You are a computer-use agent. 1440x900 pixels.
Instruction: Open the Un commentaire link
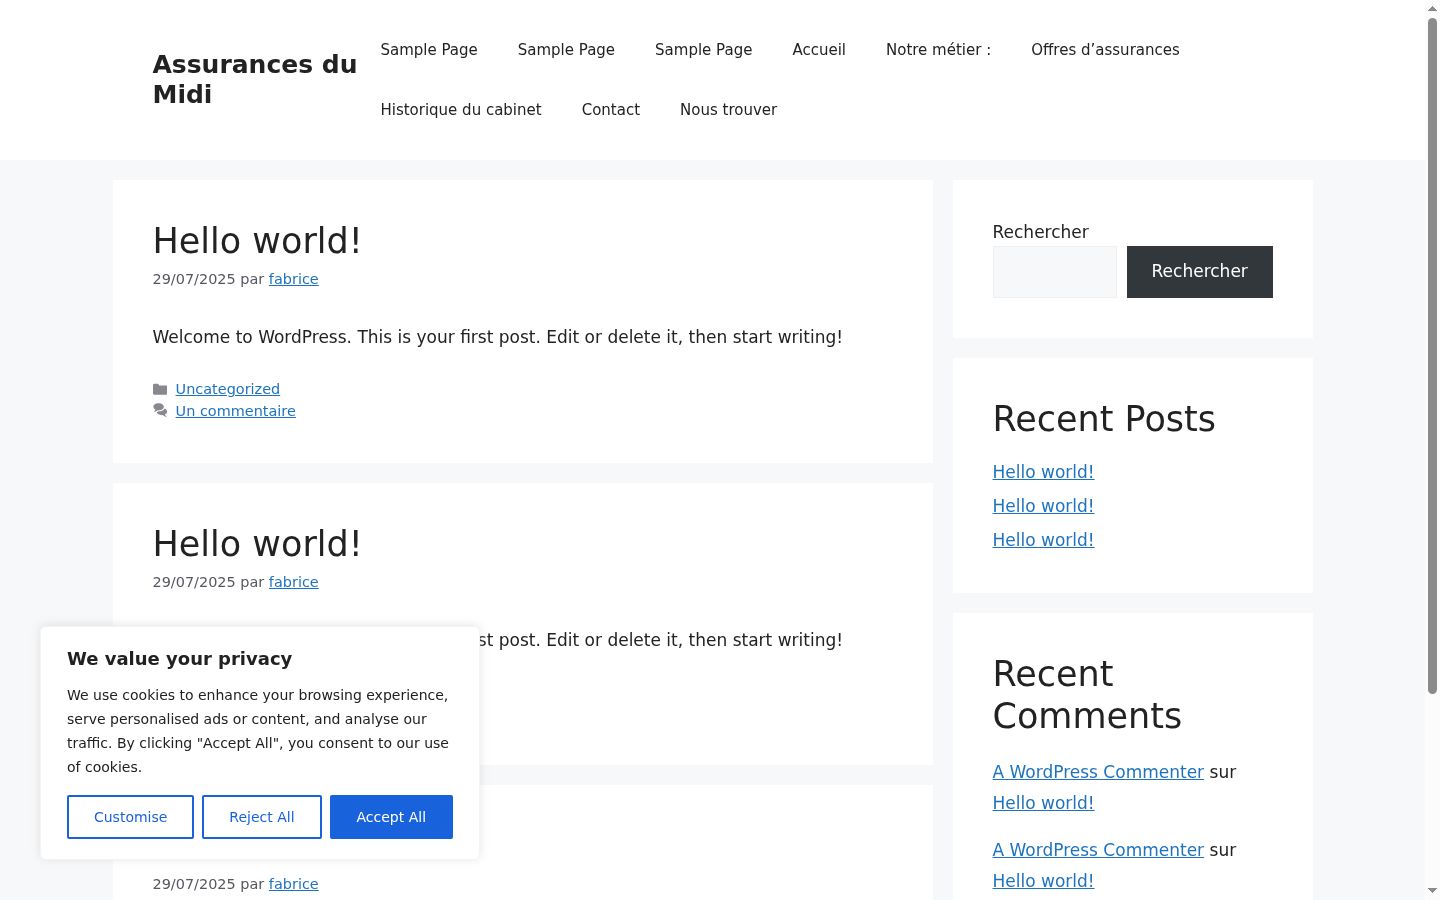tap(236, 411)
